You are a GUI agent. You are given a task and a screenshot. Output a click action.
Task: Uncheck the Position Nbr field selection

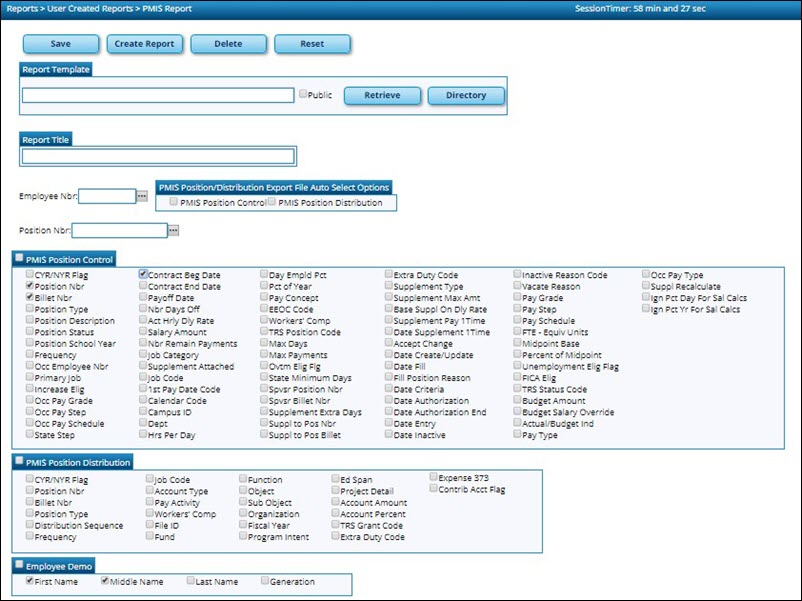pos(30,283)
